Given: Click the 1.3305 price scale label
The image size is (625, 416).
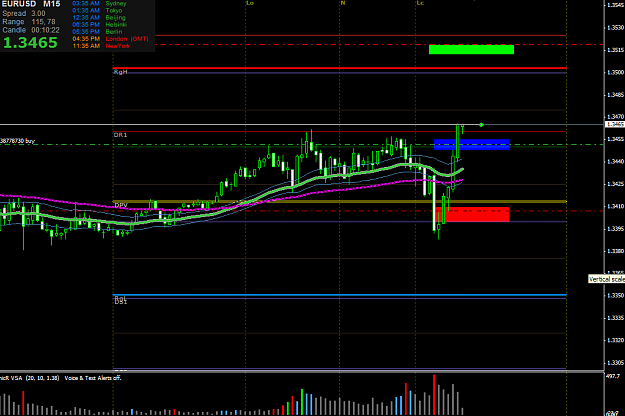Looking at the screenshot, I should tap(616, 363).
